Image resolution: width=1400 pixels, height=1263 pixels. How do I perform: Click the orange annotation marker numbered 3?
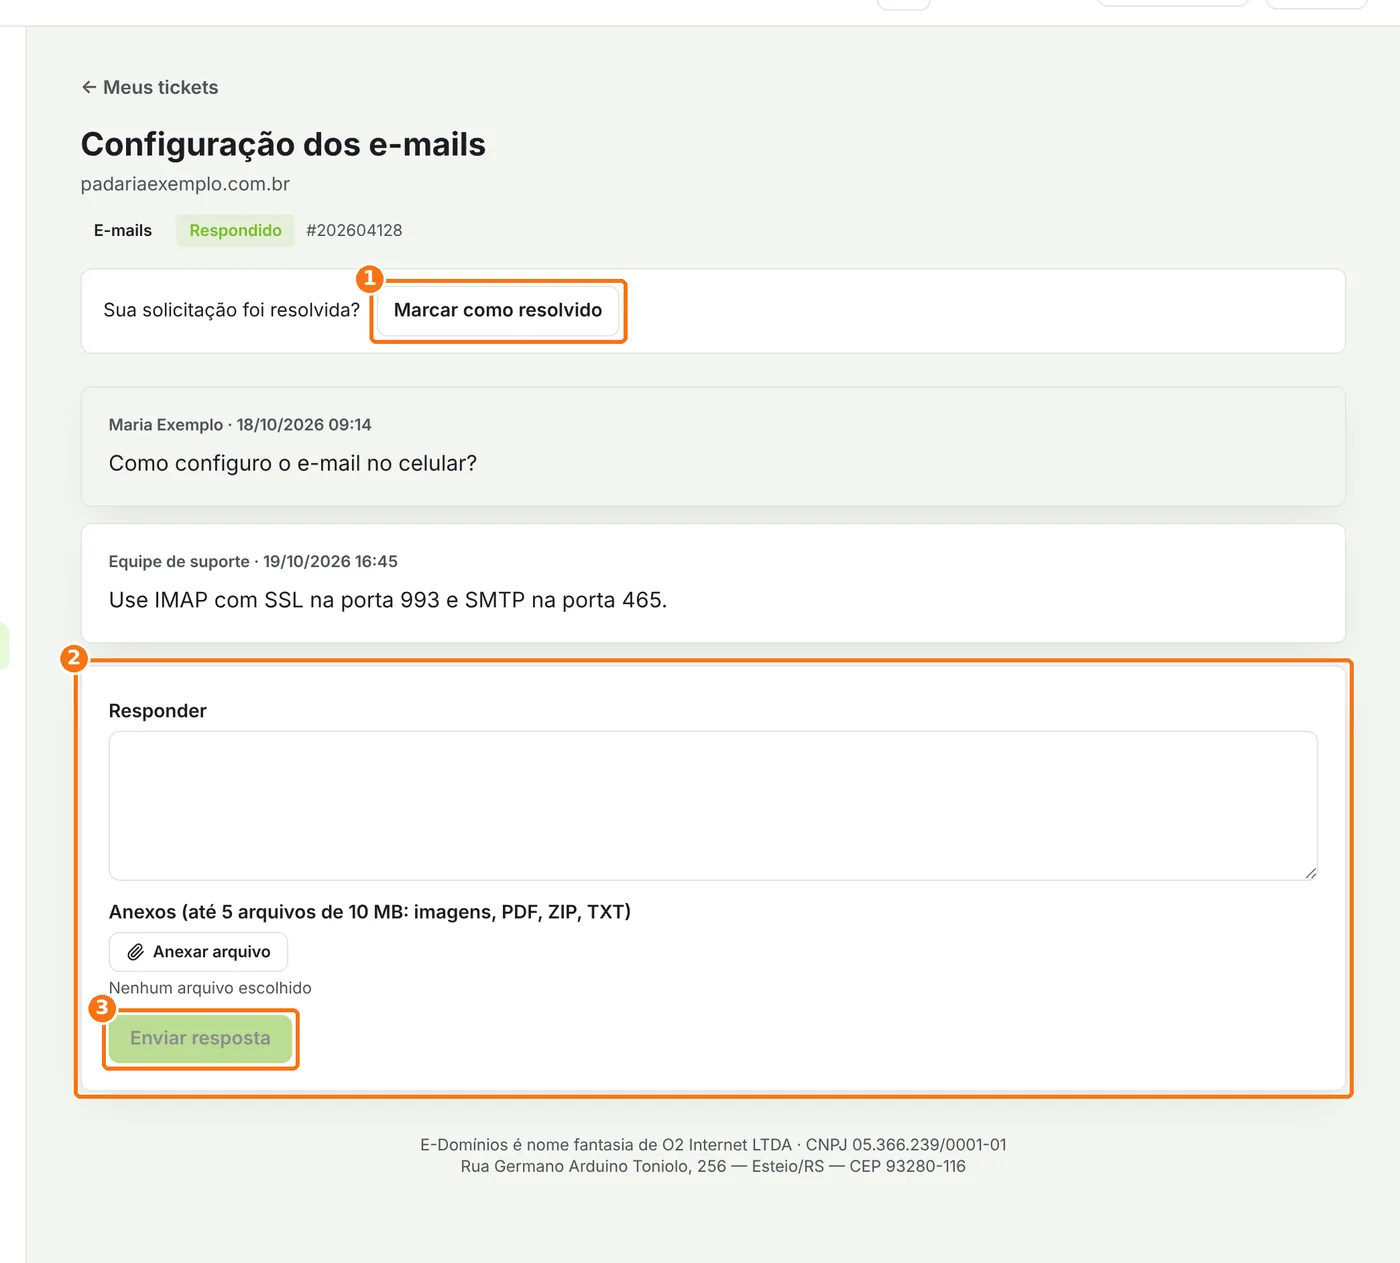click(102, 1008)
